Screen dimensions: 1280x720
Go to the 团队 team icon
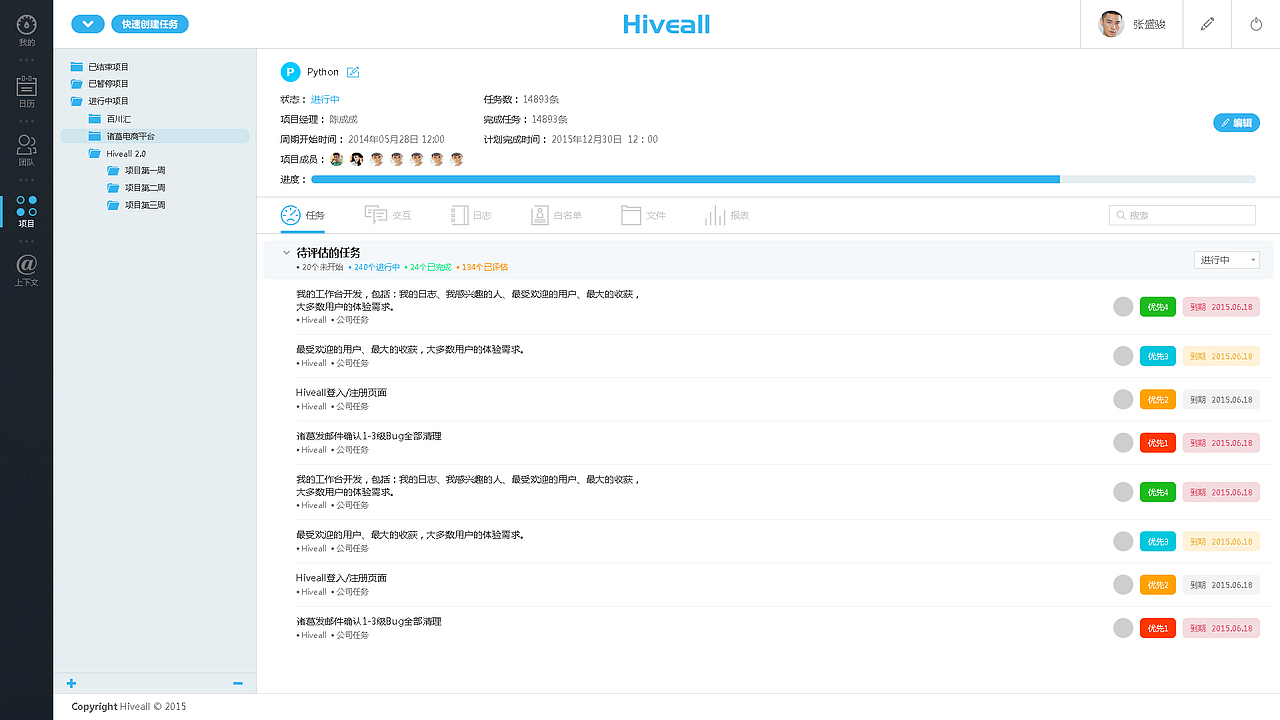[x=27, y=146]
